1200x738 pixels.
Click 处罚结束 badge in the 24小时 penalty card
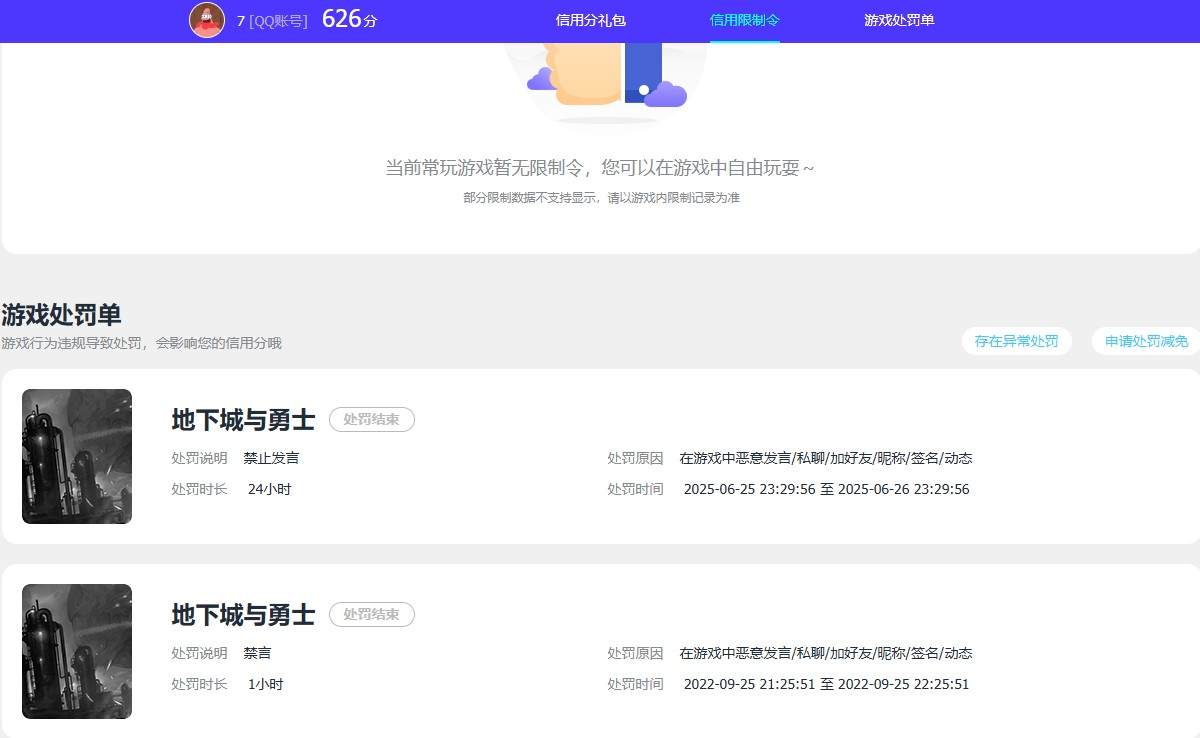[372, 420]
